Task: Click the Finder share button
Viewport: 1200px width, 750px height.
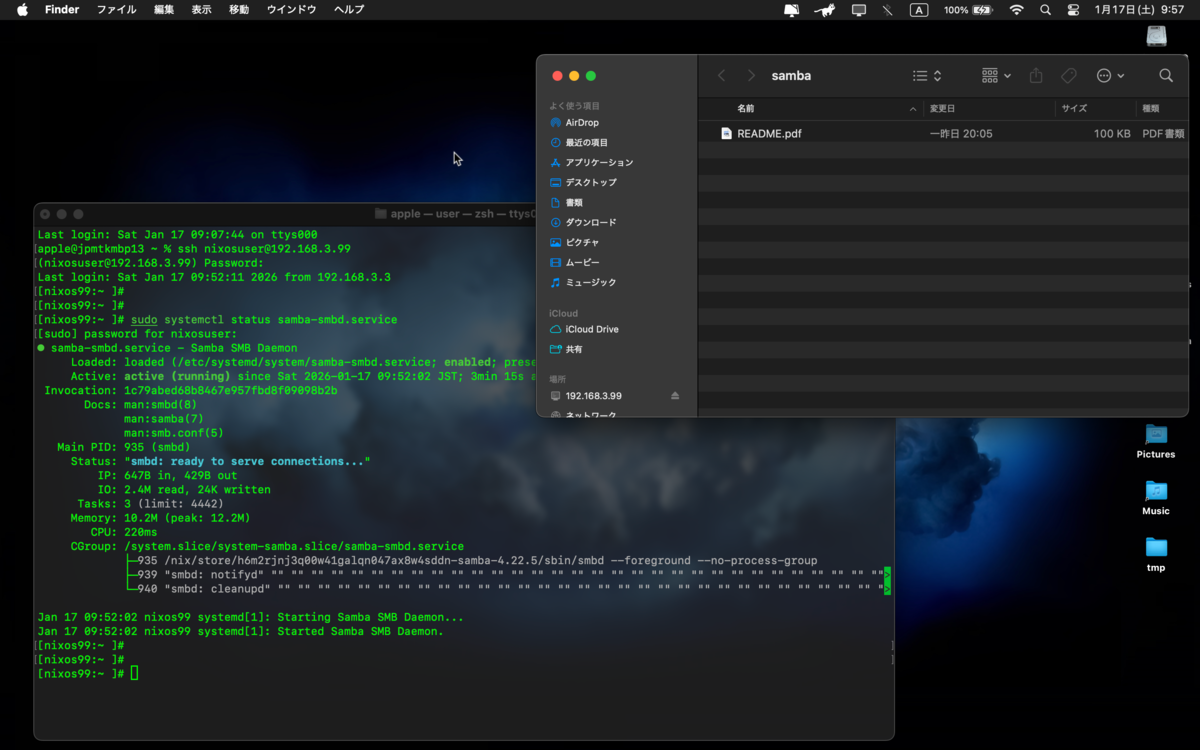Action: tap(1036, 76)
